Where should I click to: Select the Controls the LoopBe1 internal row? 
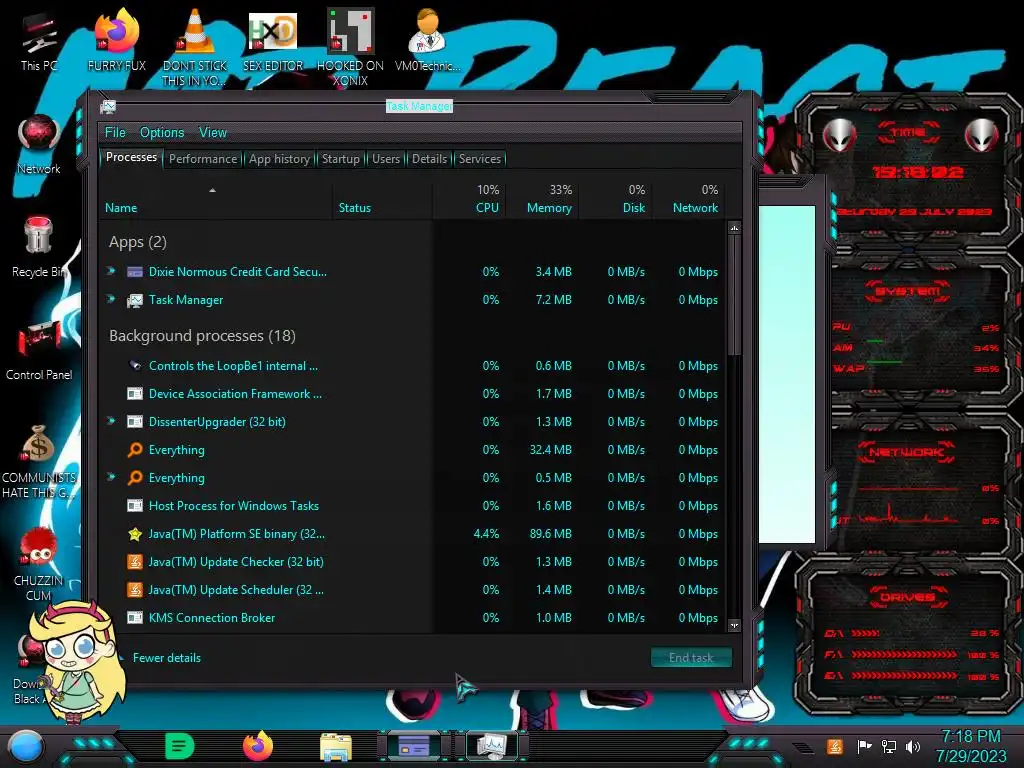click(x=413, y=366)
